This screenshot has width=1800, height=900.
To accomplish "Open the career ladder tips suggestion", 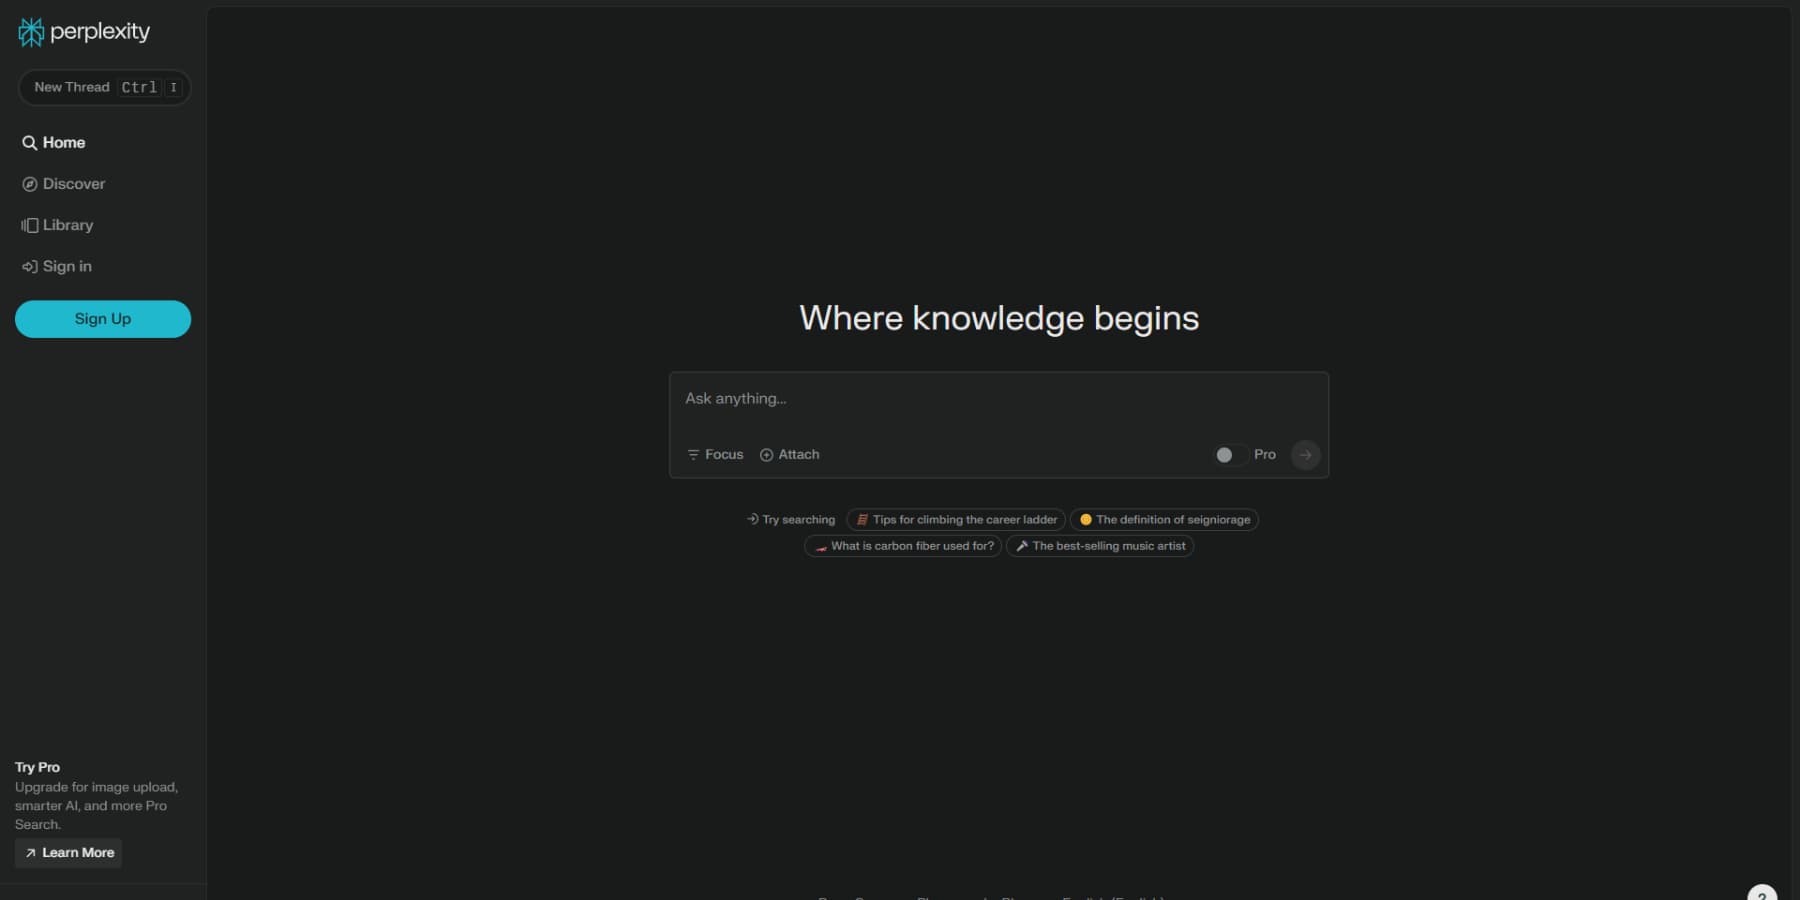I will pyautogui.click(x=954, y=519).
